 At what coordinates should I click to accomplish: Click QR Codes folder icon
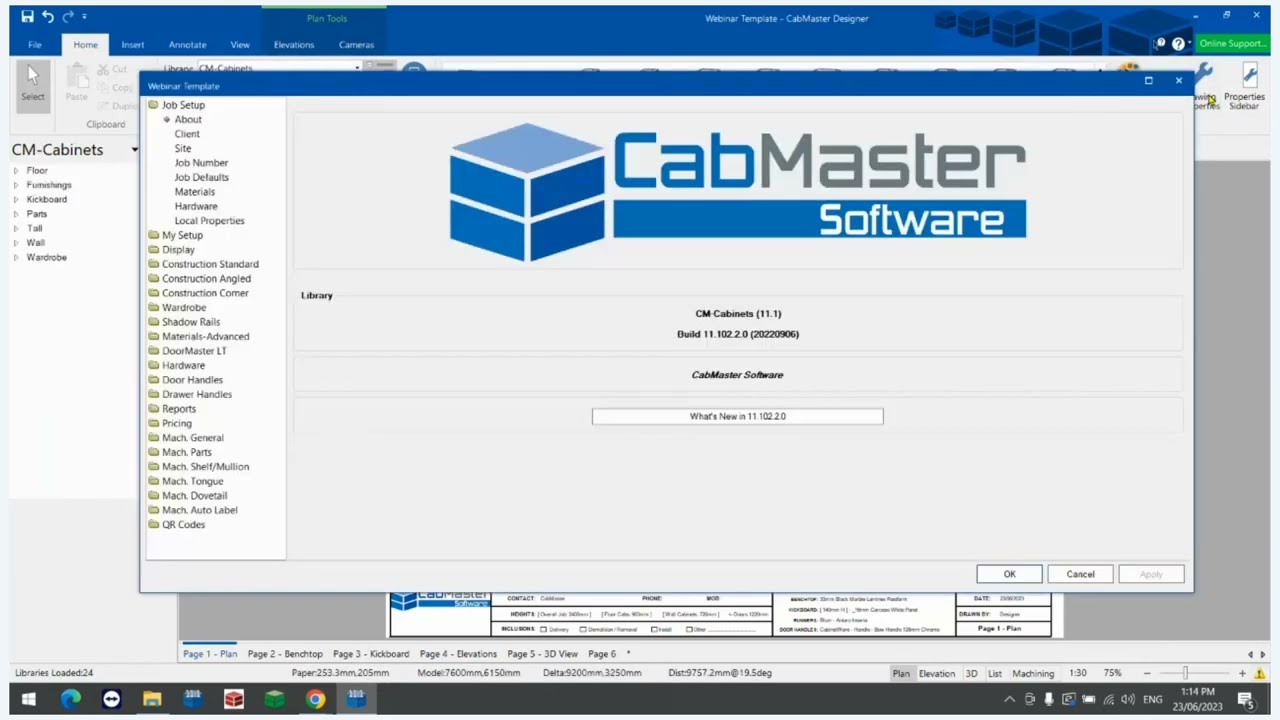point(154,525)
